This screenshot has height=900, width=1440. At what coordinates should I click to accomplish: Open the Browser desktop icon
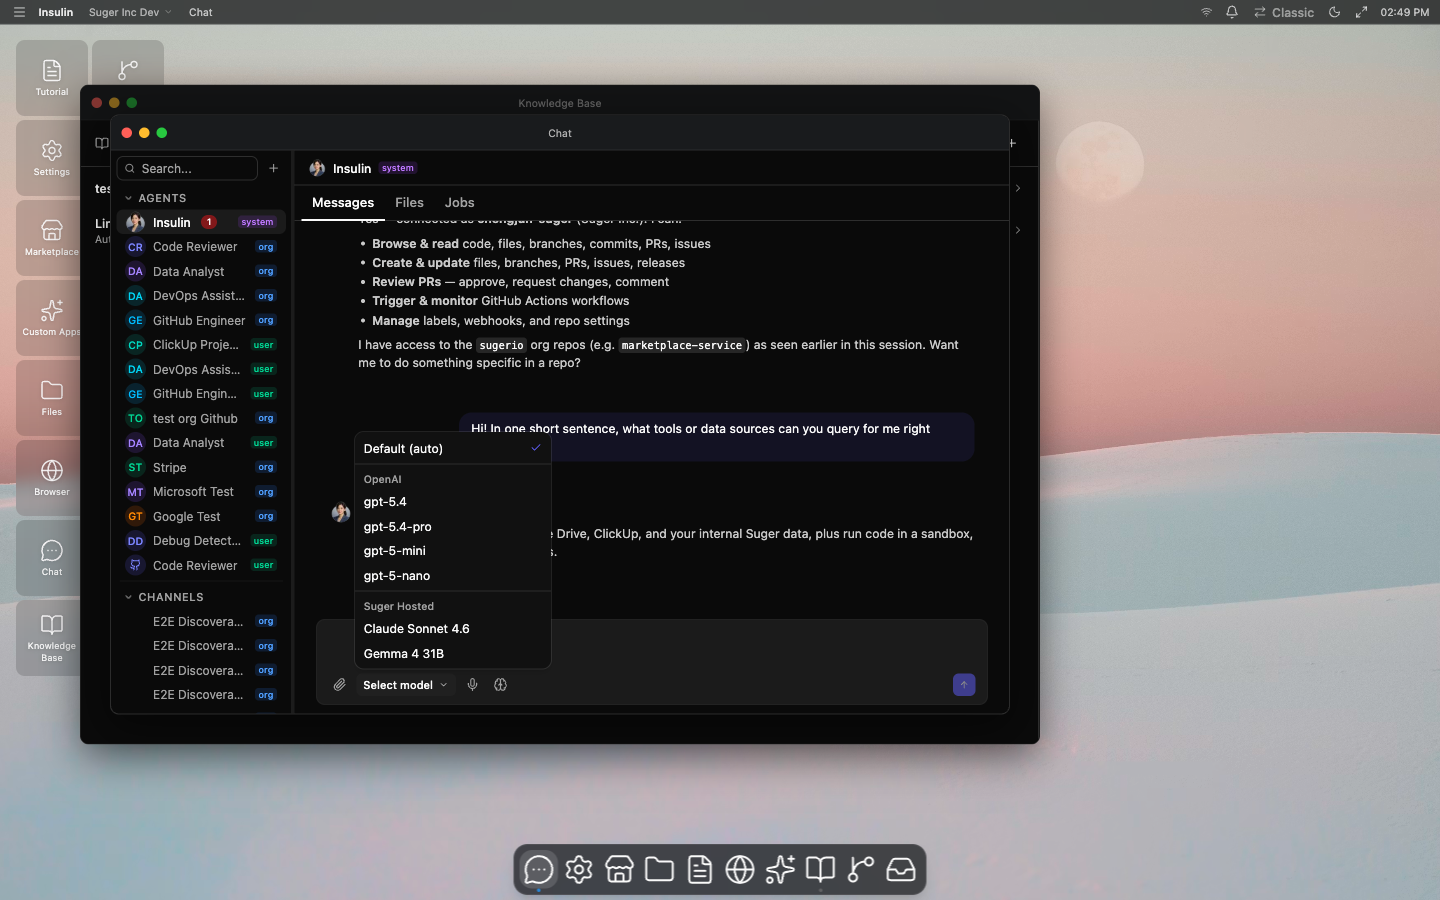tap(52, 477)
